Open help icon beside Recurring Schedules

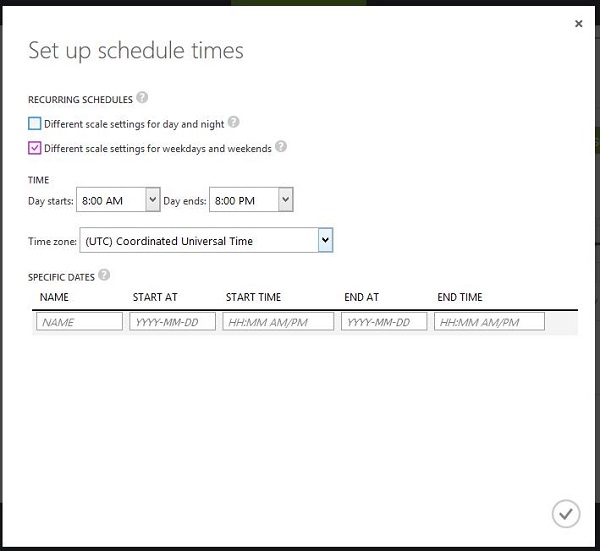[142, 98]
